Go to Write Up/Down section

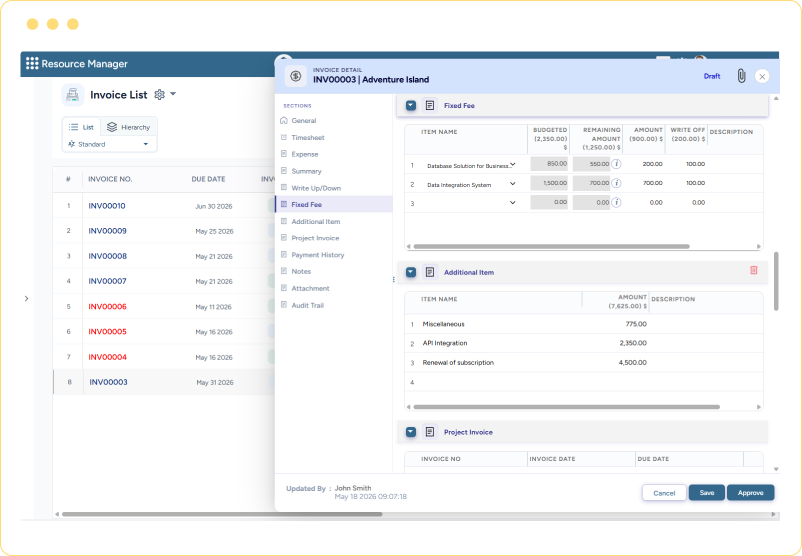(316, 188)
